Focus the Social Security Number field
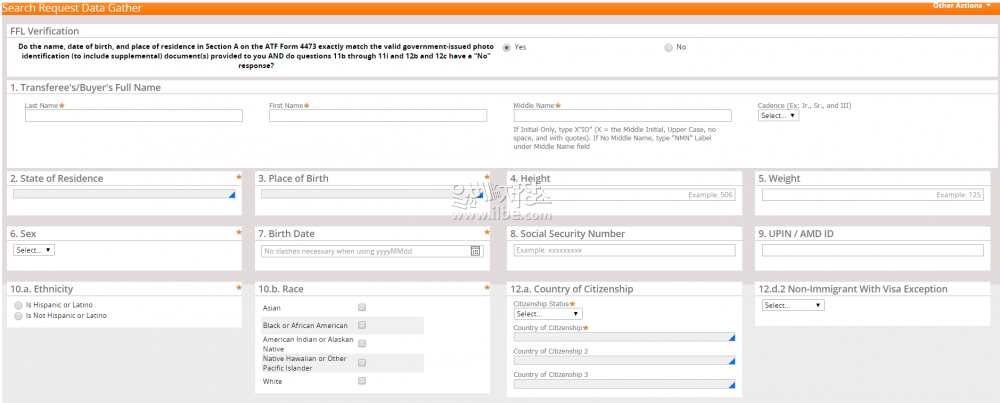This screenshot has height=403, width=1000. tap(624, 250)
